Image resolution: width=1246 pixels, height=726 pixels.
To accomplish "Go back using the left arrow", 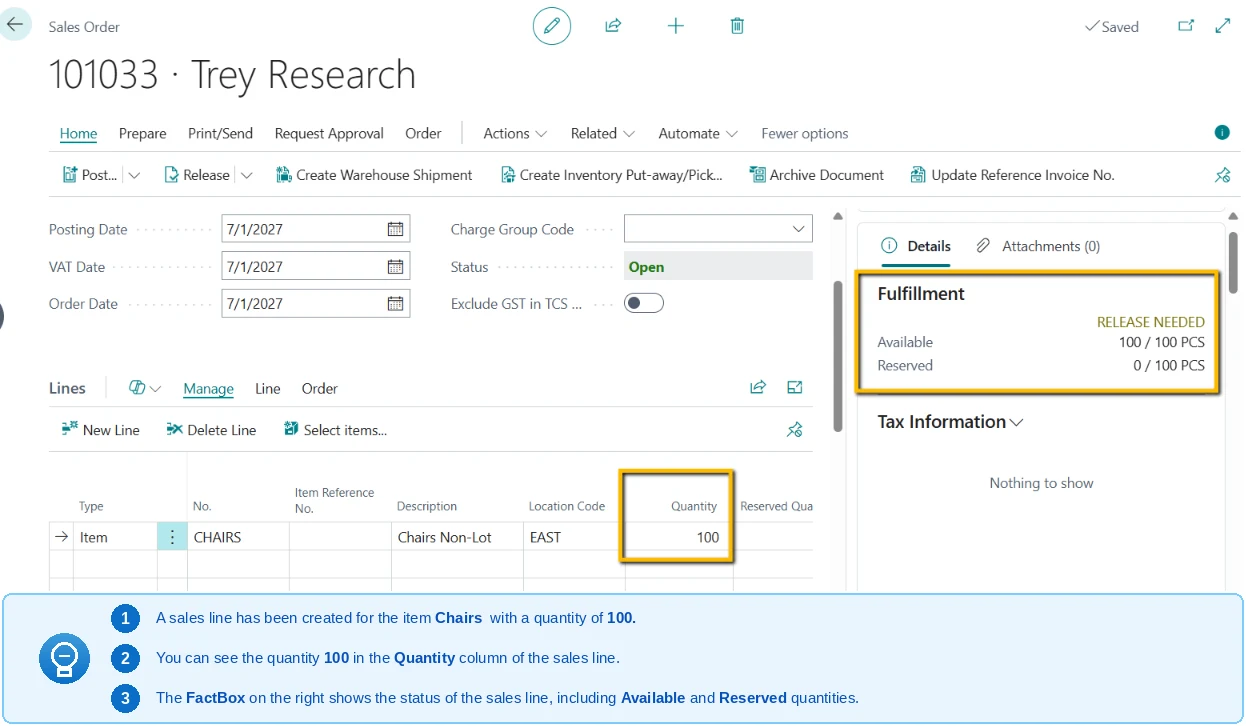I will click(15, 24).
